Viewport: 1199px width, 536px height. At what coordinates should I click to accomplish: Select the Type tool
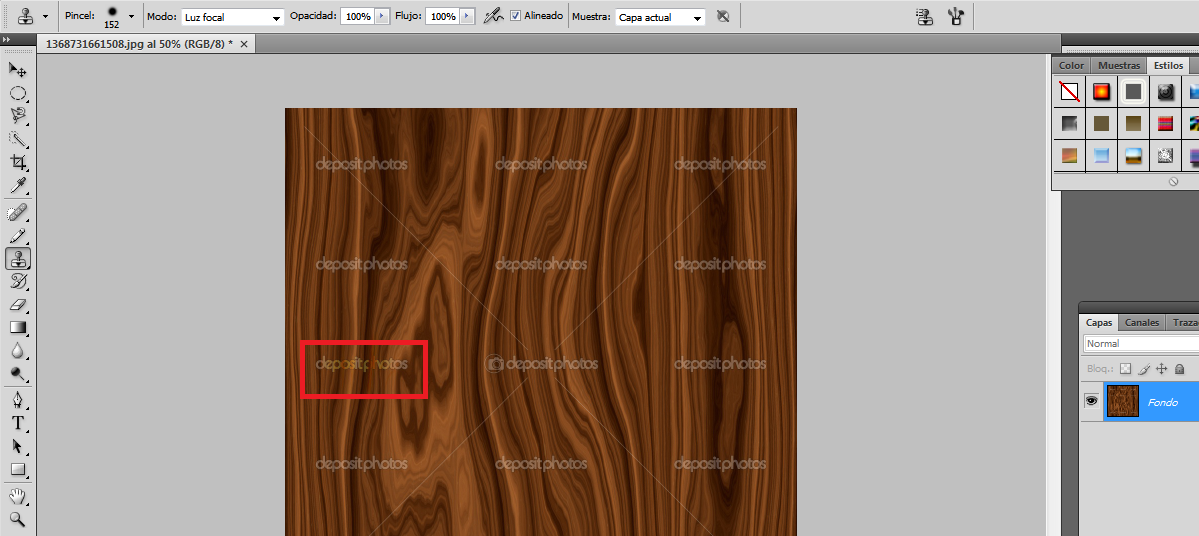(18, 423)
